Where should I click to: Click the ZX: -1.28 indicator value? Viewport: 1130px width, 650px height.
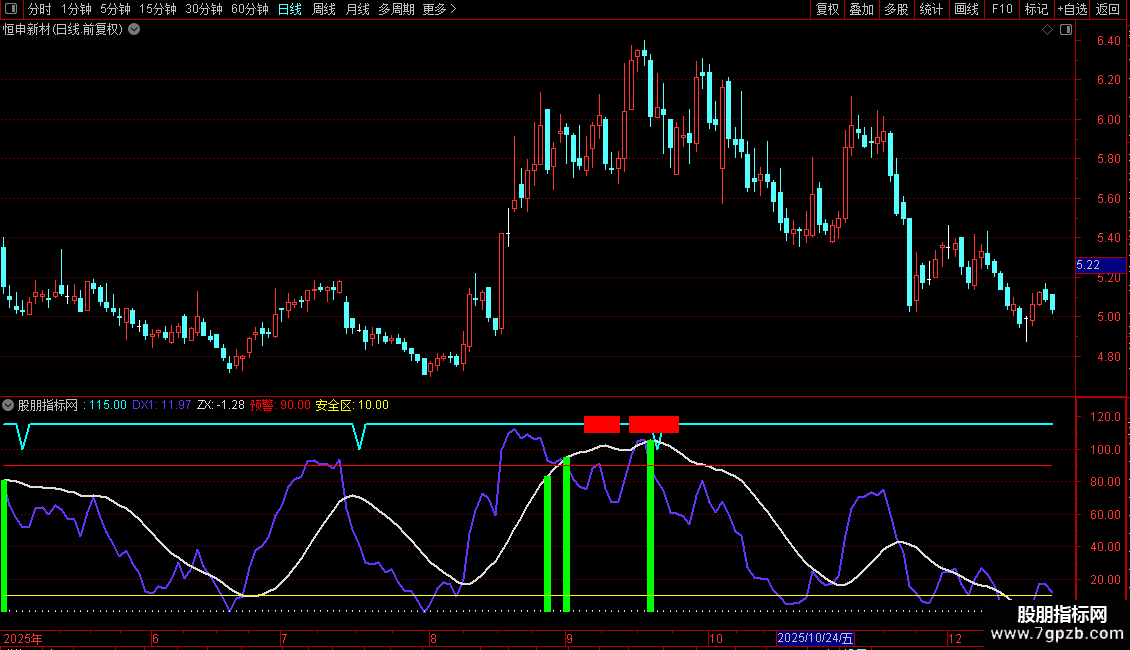pos(221,405)
